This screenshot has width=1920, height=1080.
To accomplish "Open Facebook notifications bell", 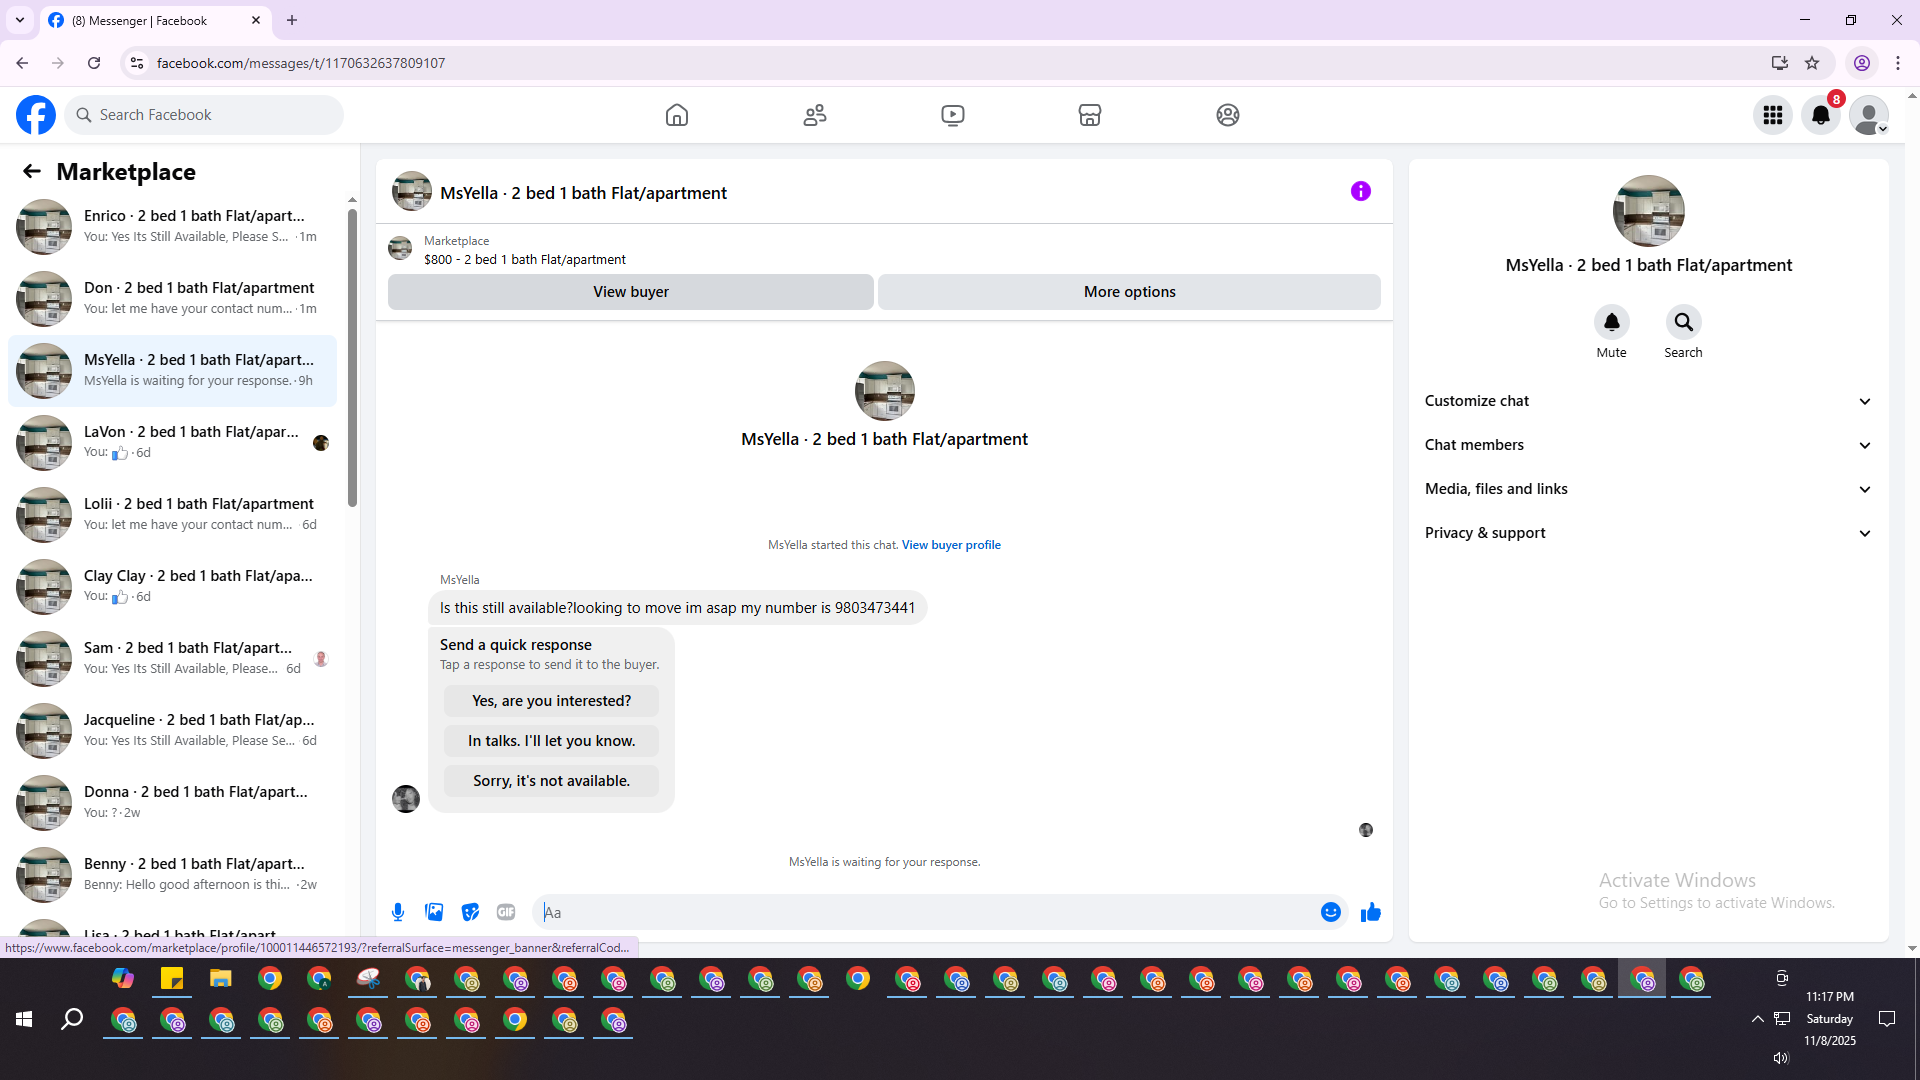I will pos(1821,115).
